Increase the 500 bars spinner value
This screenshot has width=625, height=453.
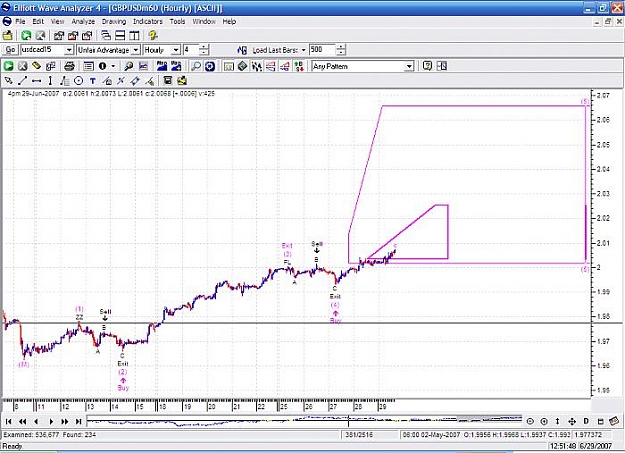point(341,47)
